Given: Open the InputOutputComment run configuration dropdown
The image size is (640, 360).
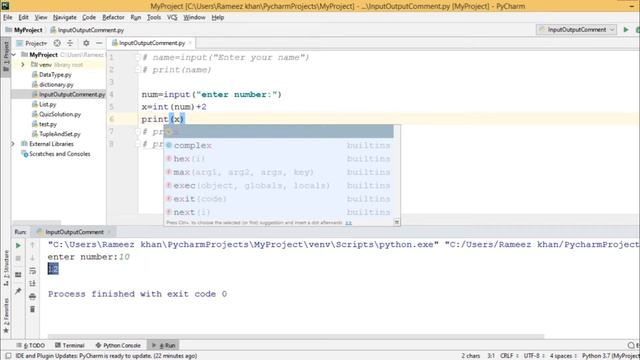Looking at the screenshot, I should (x=576, y=30).
